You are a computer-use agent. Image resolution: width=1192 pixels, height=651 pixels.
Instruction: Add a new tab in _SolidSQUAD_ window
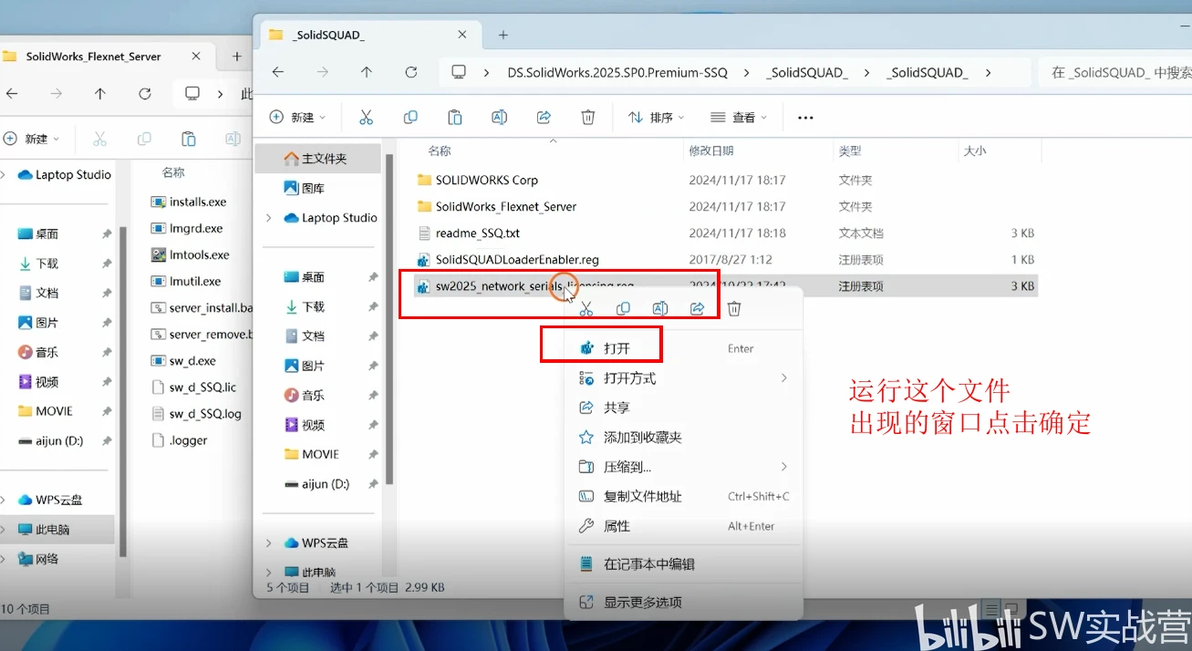tap(503, 35)
